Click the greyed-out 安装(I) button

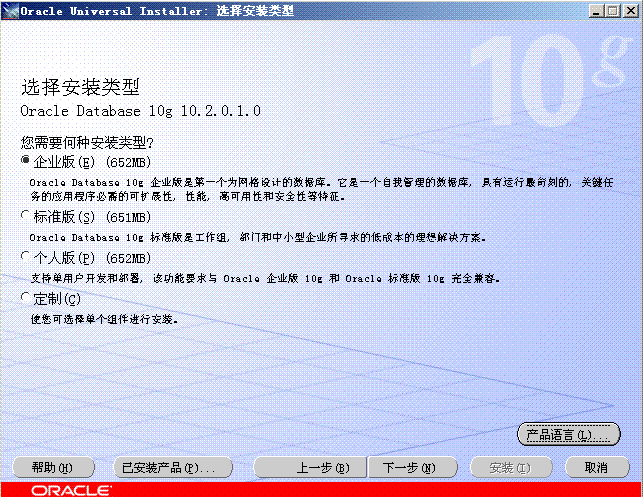511,467
